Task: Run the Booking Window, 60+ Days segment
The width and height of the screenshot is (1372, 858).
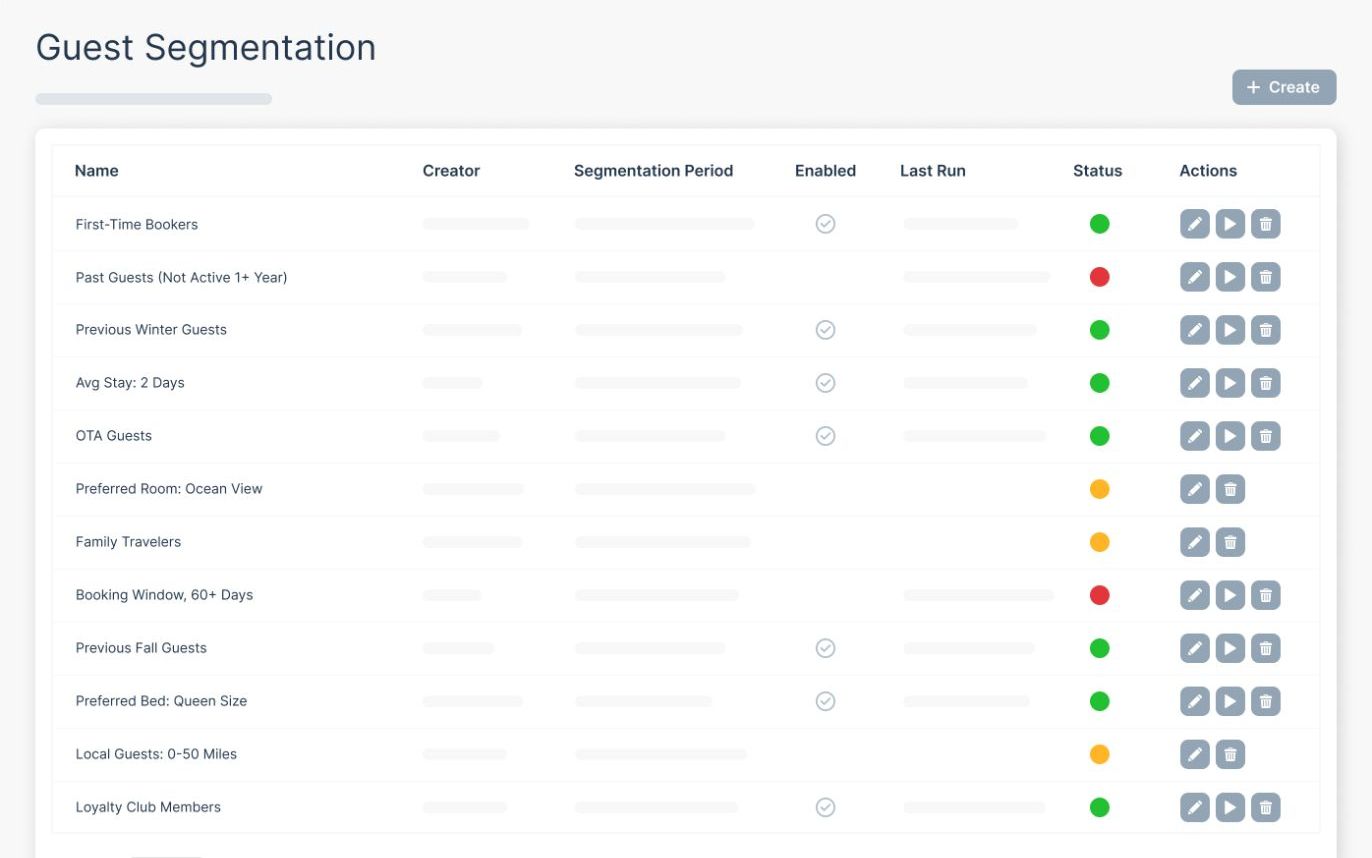Action: (1230, 595)
